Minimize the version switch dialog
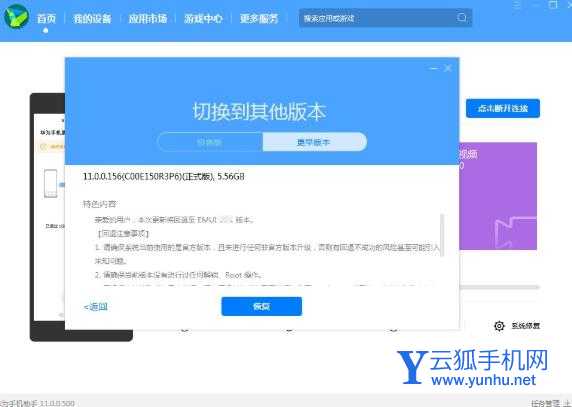This screenshot has height=407, width=572. pos(434,68)
